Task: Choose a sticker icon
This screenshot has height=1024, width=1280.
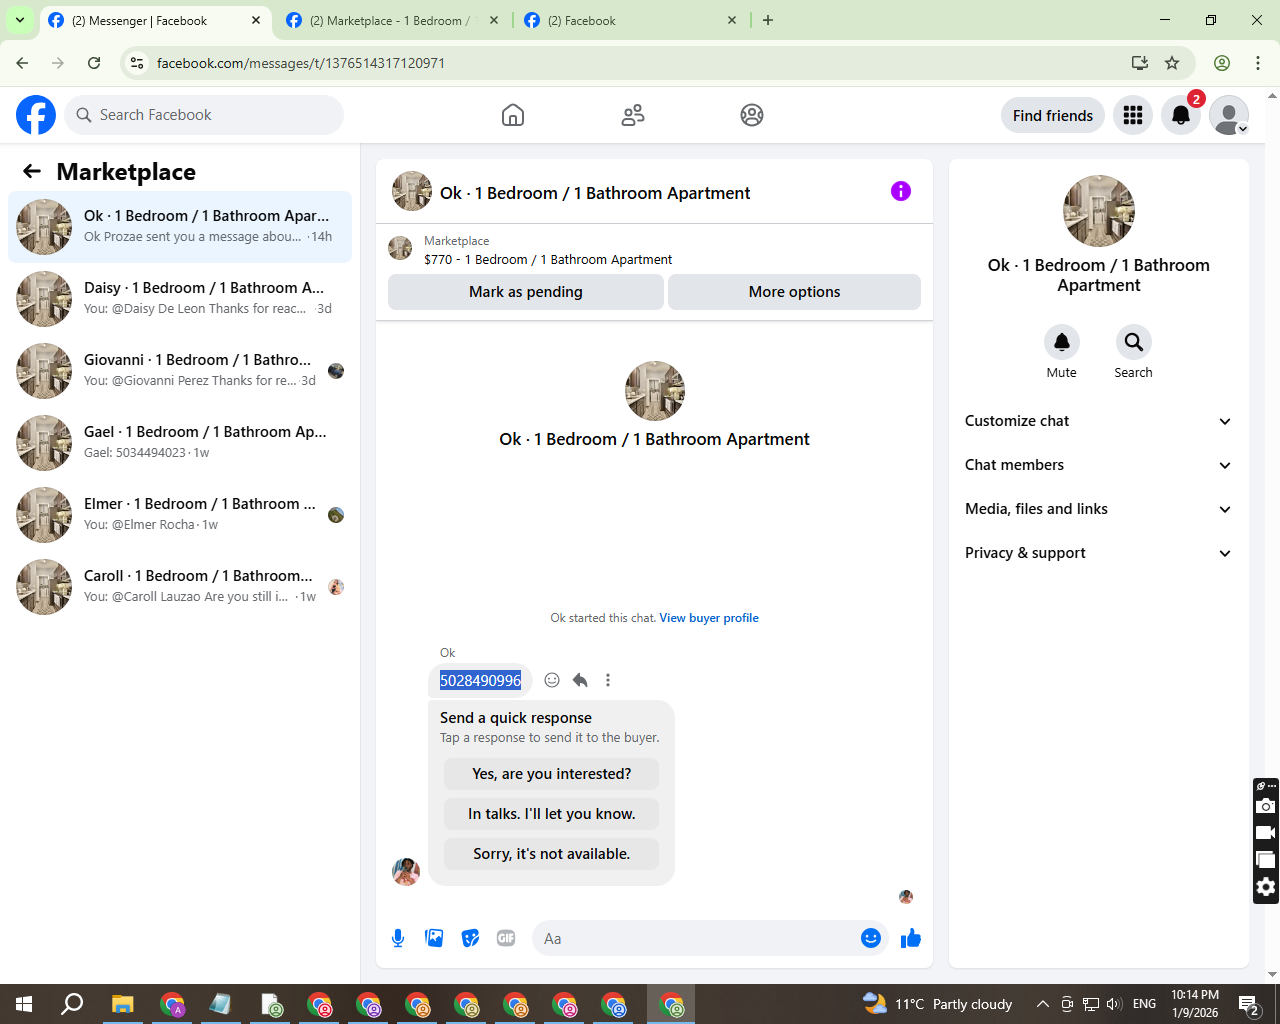Action: (x=470, y=938)
